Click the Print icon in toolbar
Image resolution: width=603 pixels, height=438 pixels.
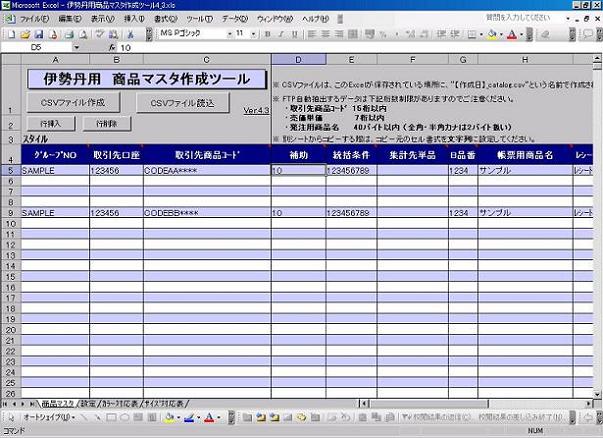[69, 35]
